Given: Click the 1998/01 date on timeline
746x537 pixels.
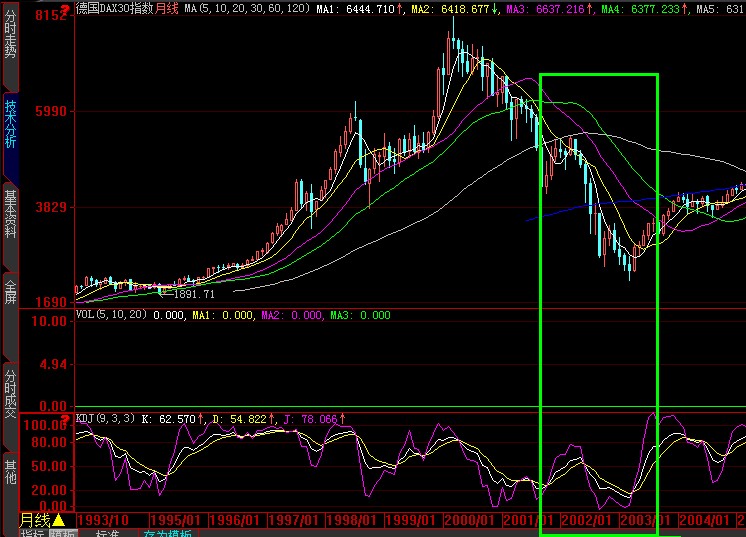Looking at the screenshot, I should [352, 520].
